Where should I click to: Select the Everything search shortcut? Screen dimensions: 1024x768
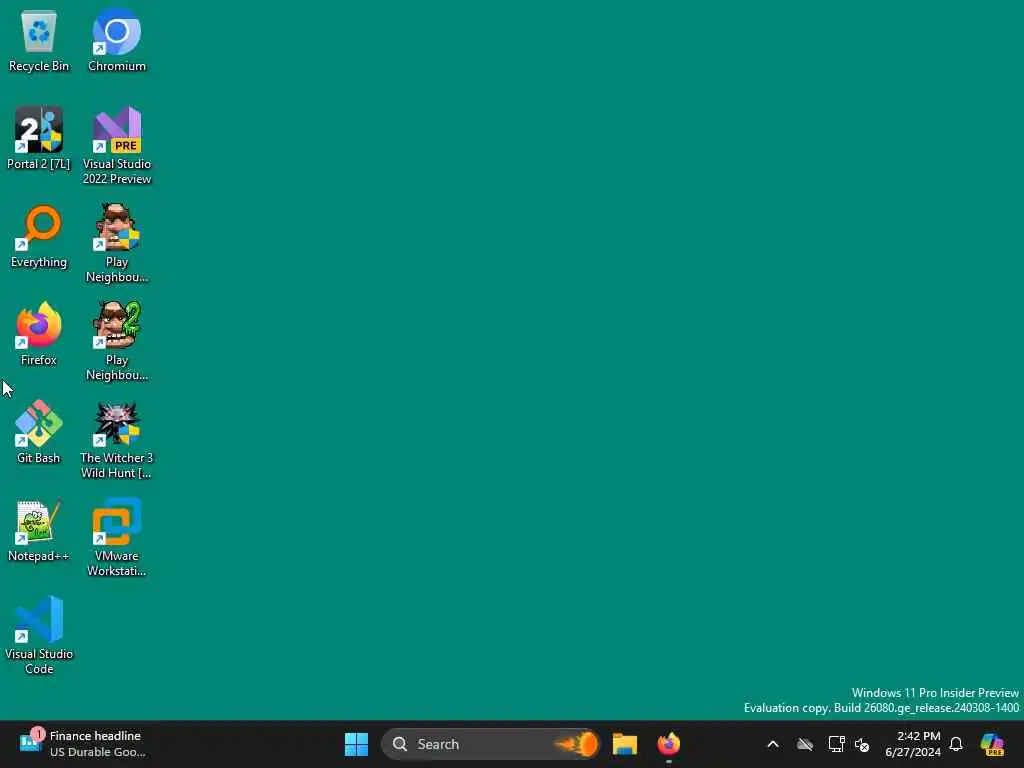click(39, 236)
